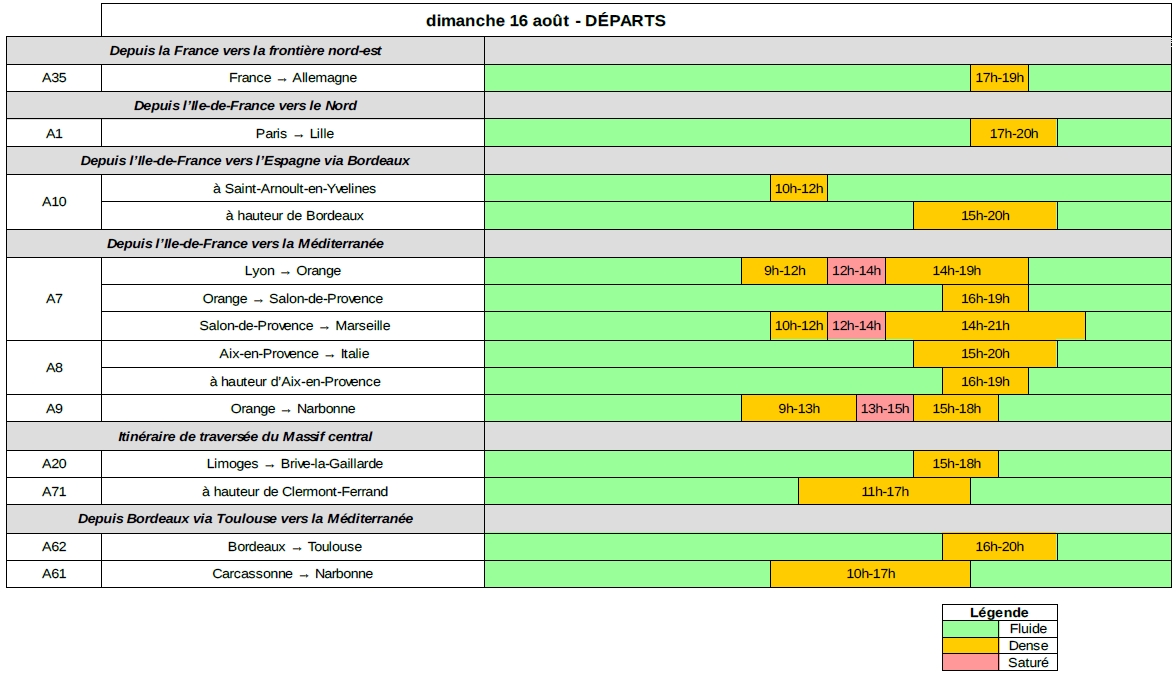Click the 13h-15h saturated block on A9

pyautogui.click(x=884, y=408)
